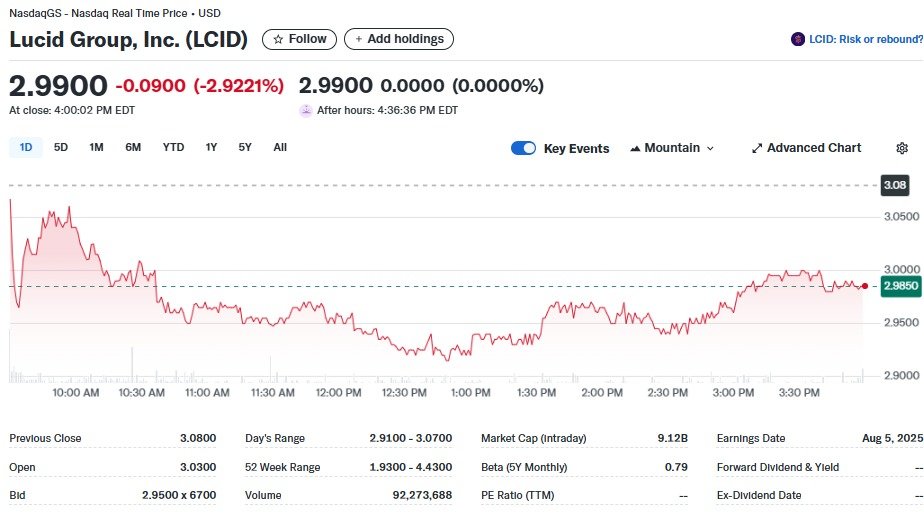Click the 3.08 previous close price label

895,185
